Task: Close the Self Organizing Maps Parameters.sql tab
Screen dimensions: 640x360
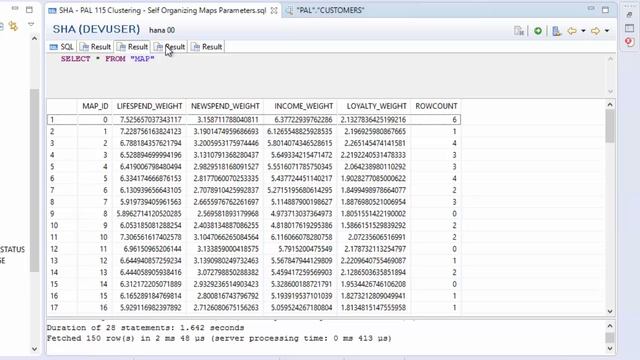Action: [274, 11]
